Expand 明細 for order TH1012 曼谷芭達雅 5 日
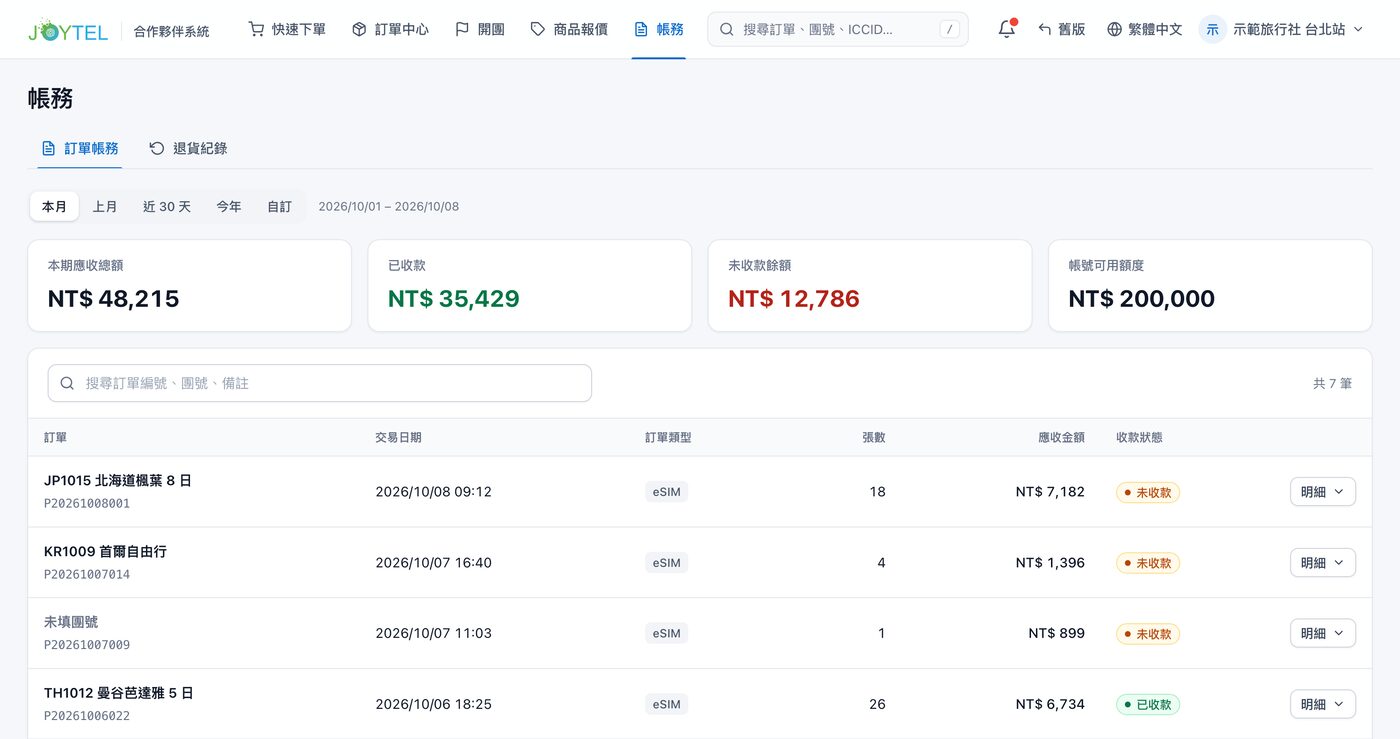This screenshot has height=739, width=1400. pos(1323,704)
